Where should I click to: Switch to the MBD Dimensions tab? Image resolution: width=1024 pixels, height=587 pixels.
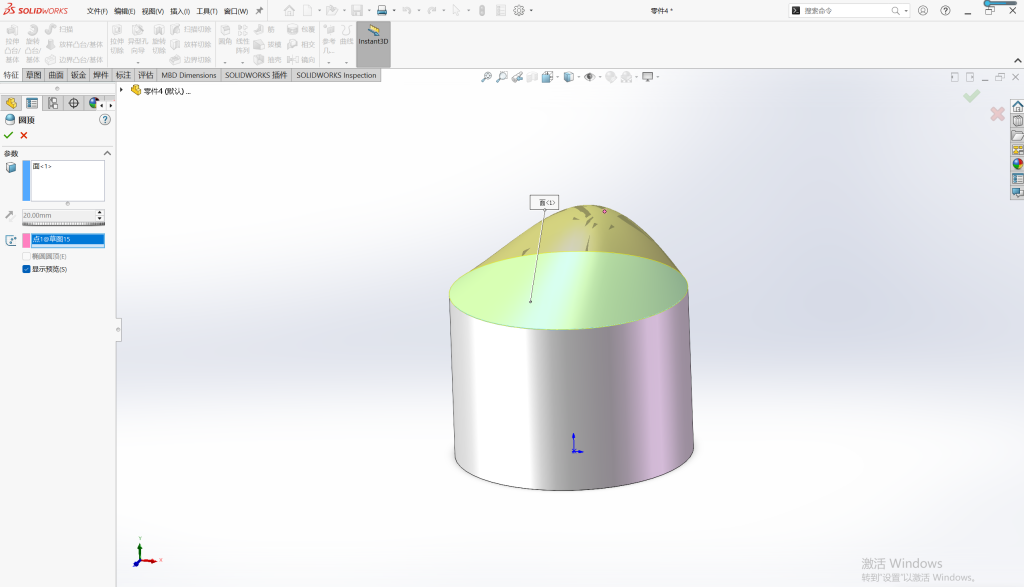189,75
